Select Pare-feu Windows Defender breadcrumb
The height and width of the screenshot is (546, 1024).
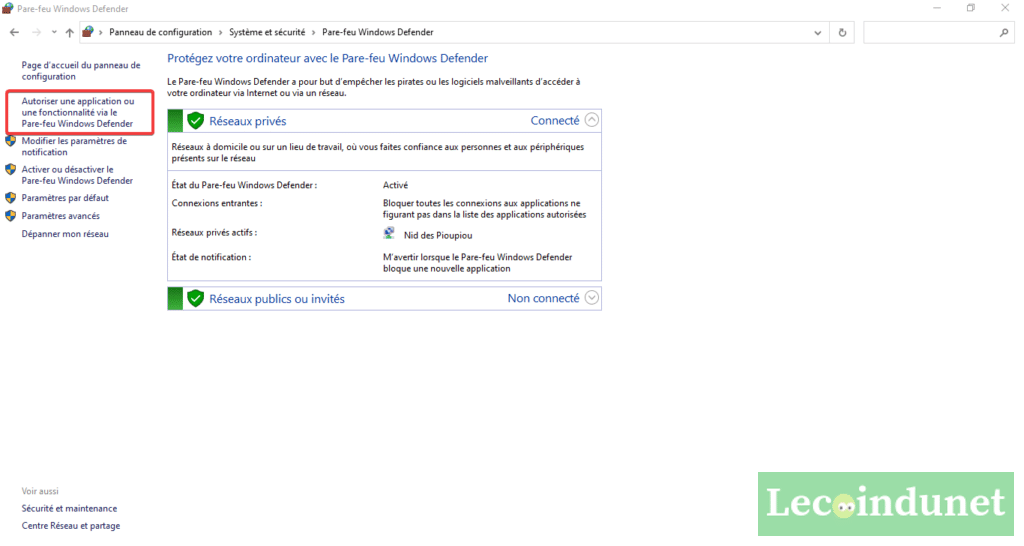[377, 32]
